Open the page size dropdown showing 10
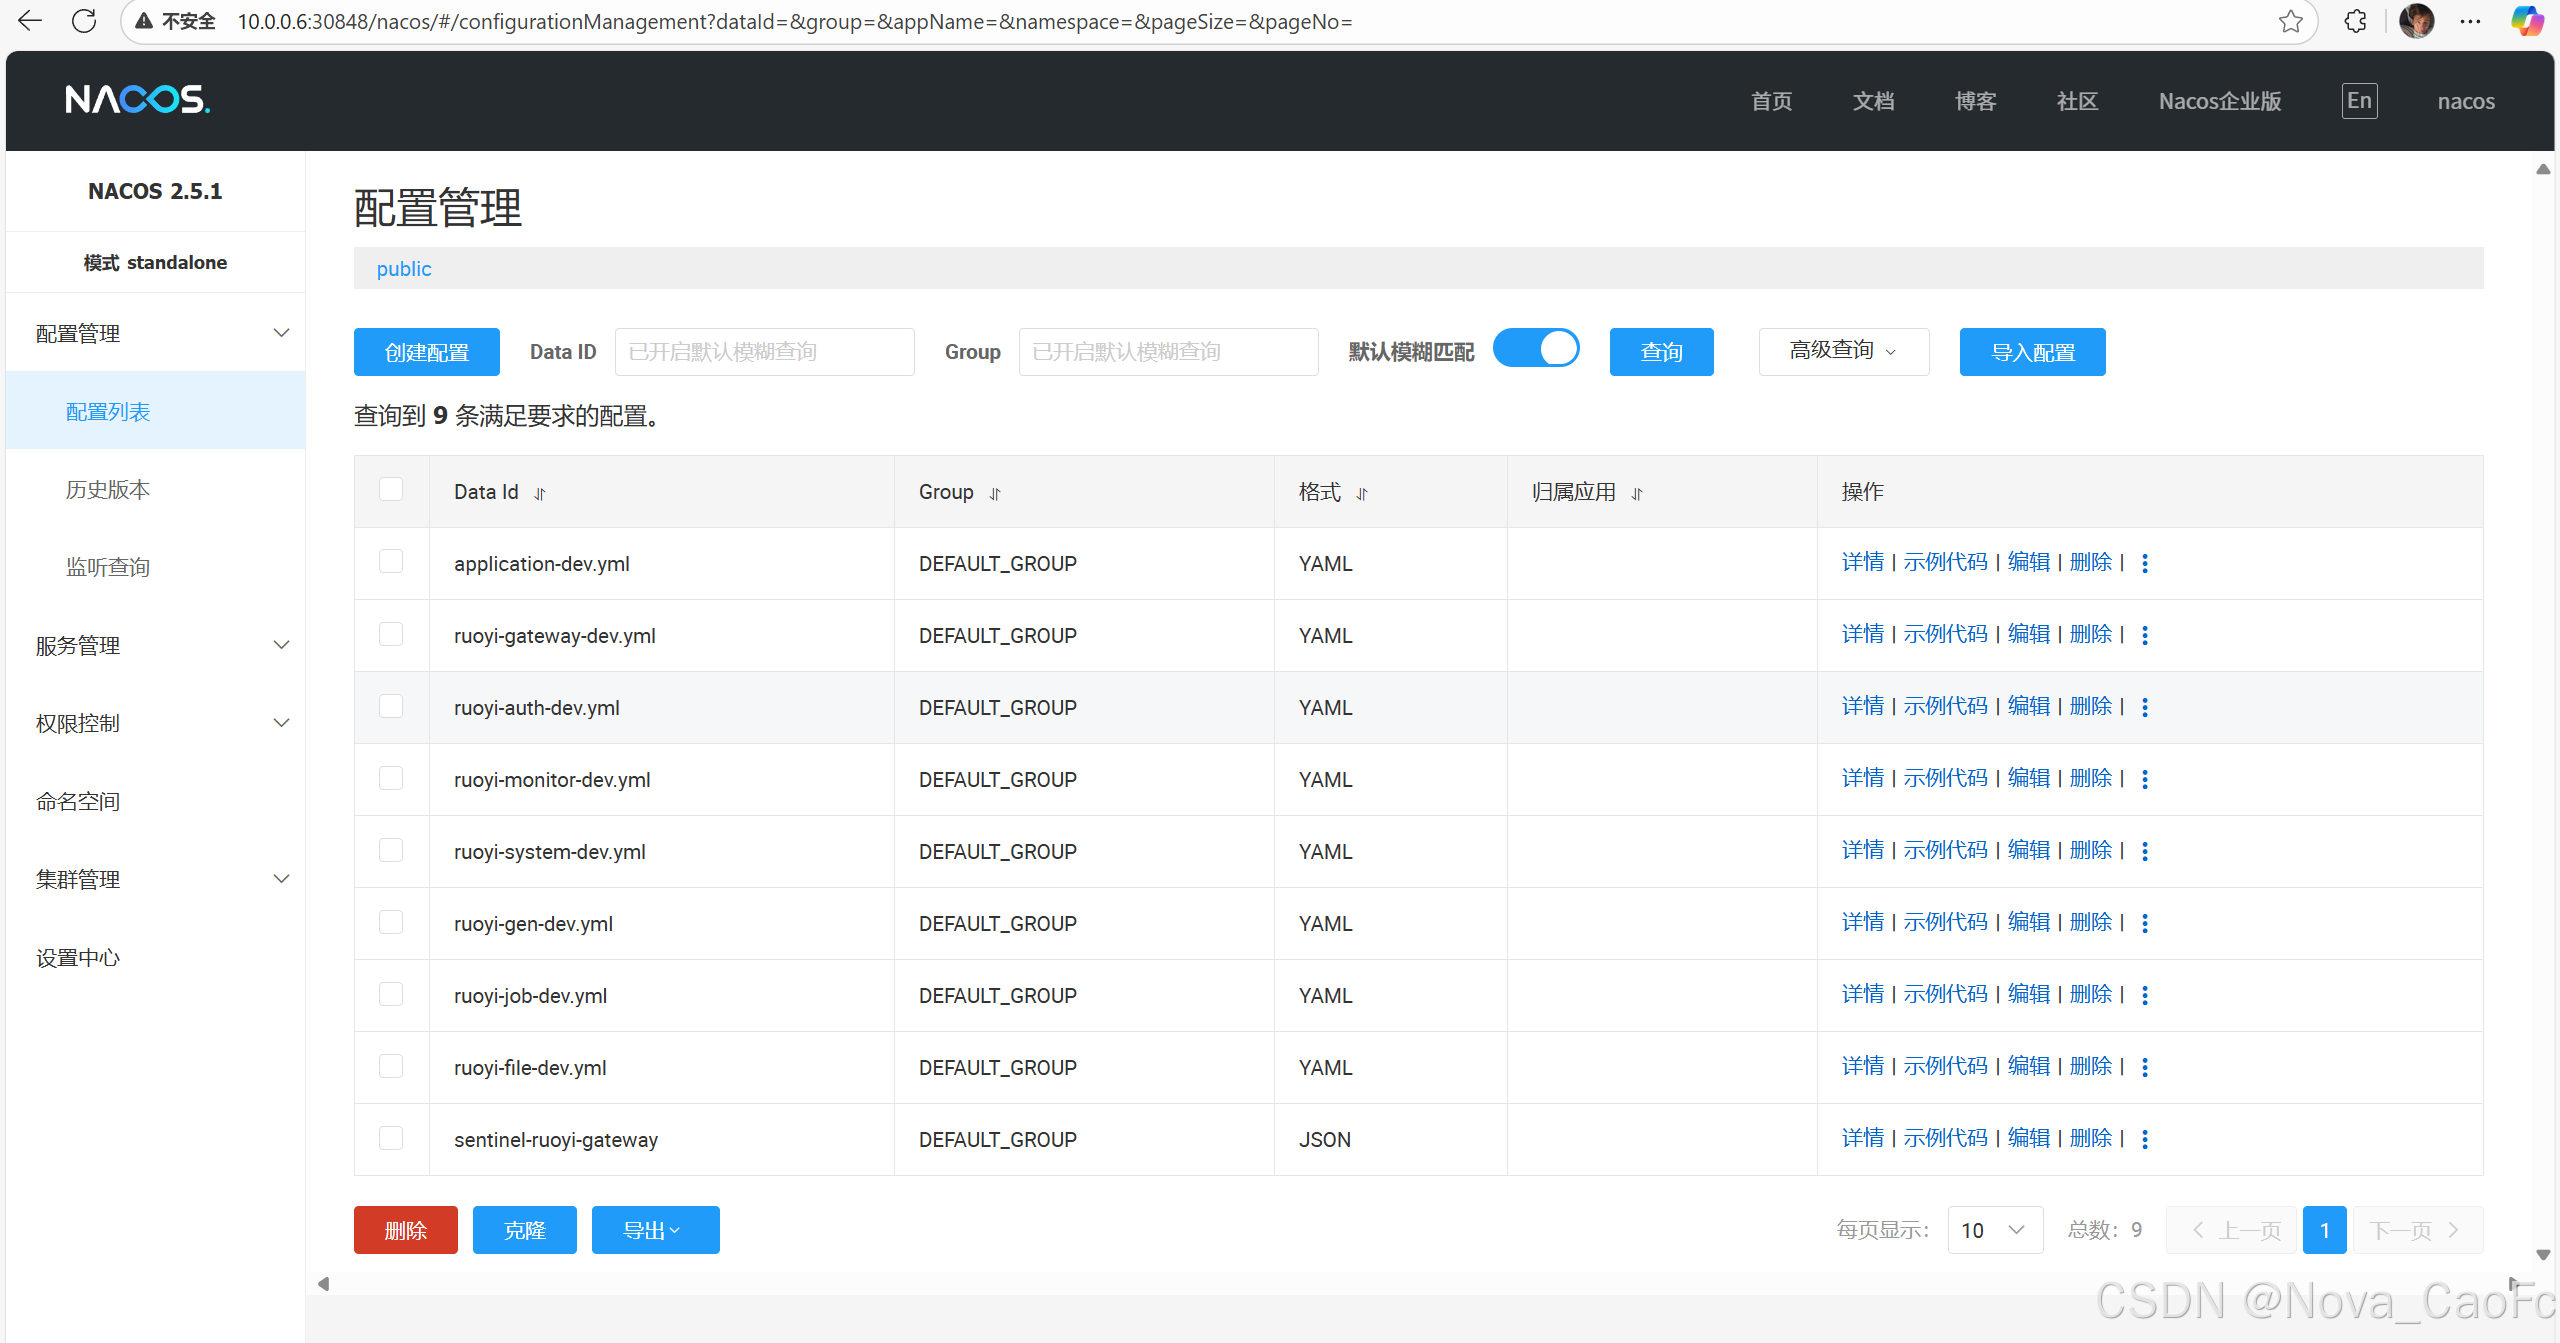 [1994, 1230]
